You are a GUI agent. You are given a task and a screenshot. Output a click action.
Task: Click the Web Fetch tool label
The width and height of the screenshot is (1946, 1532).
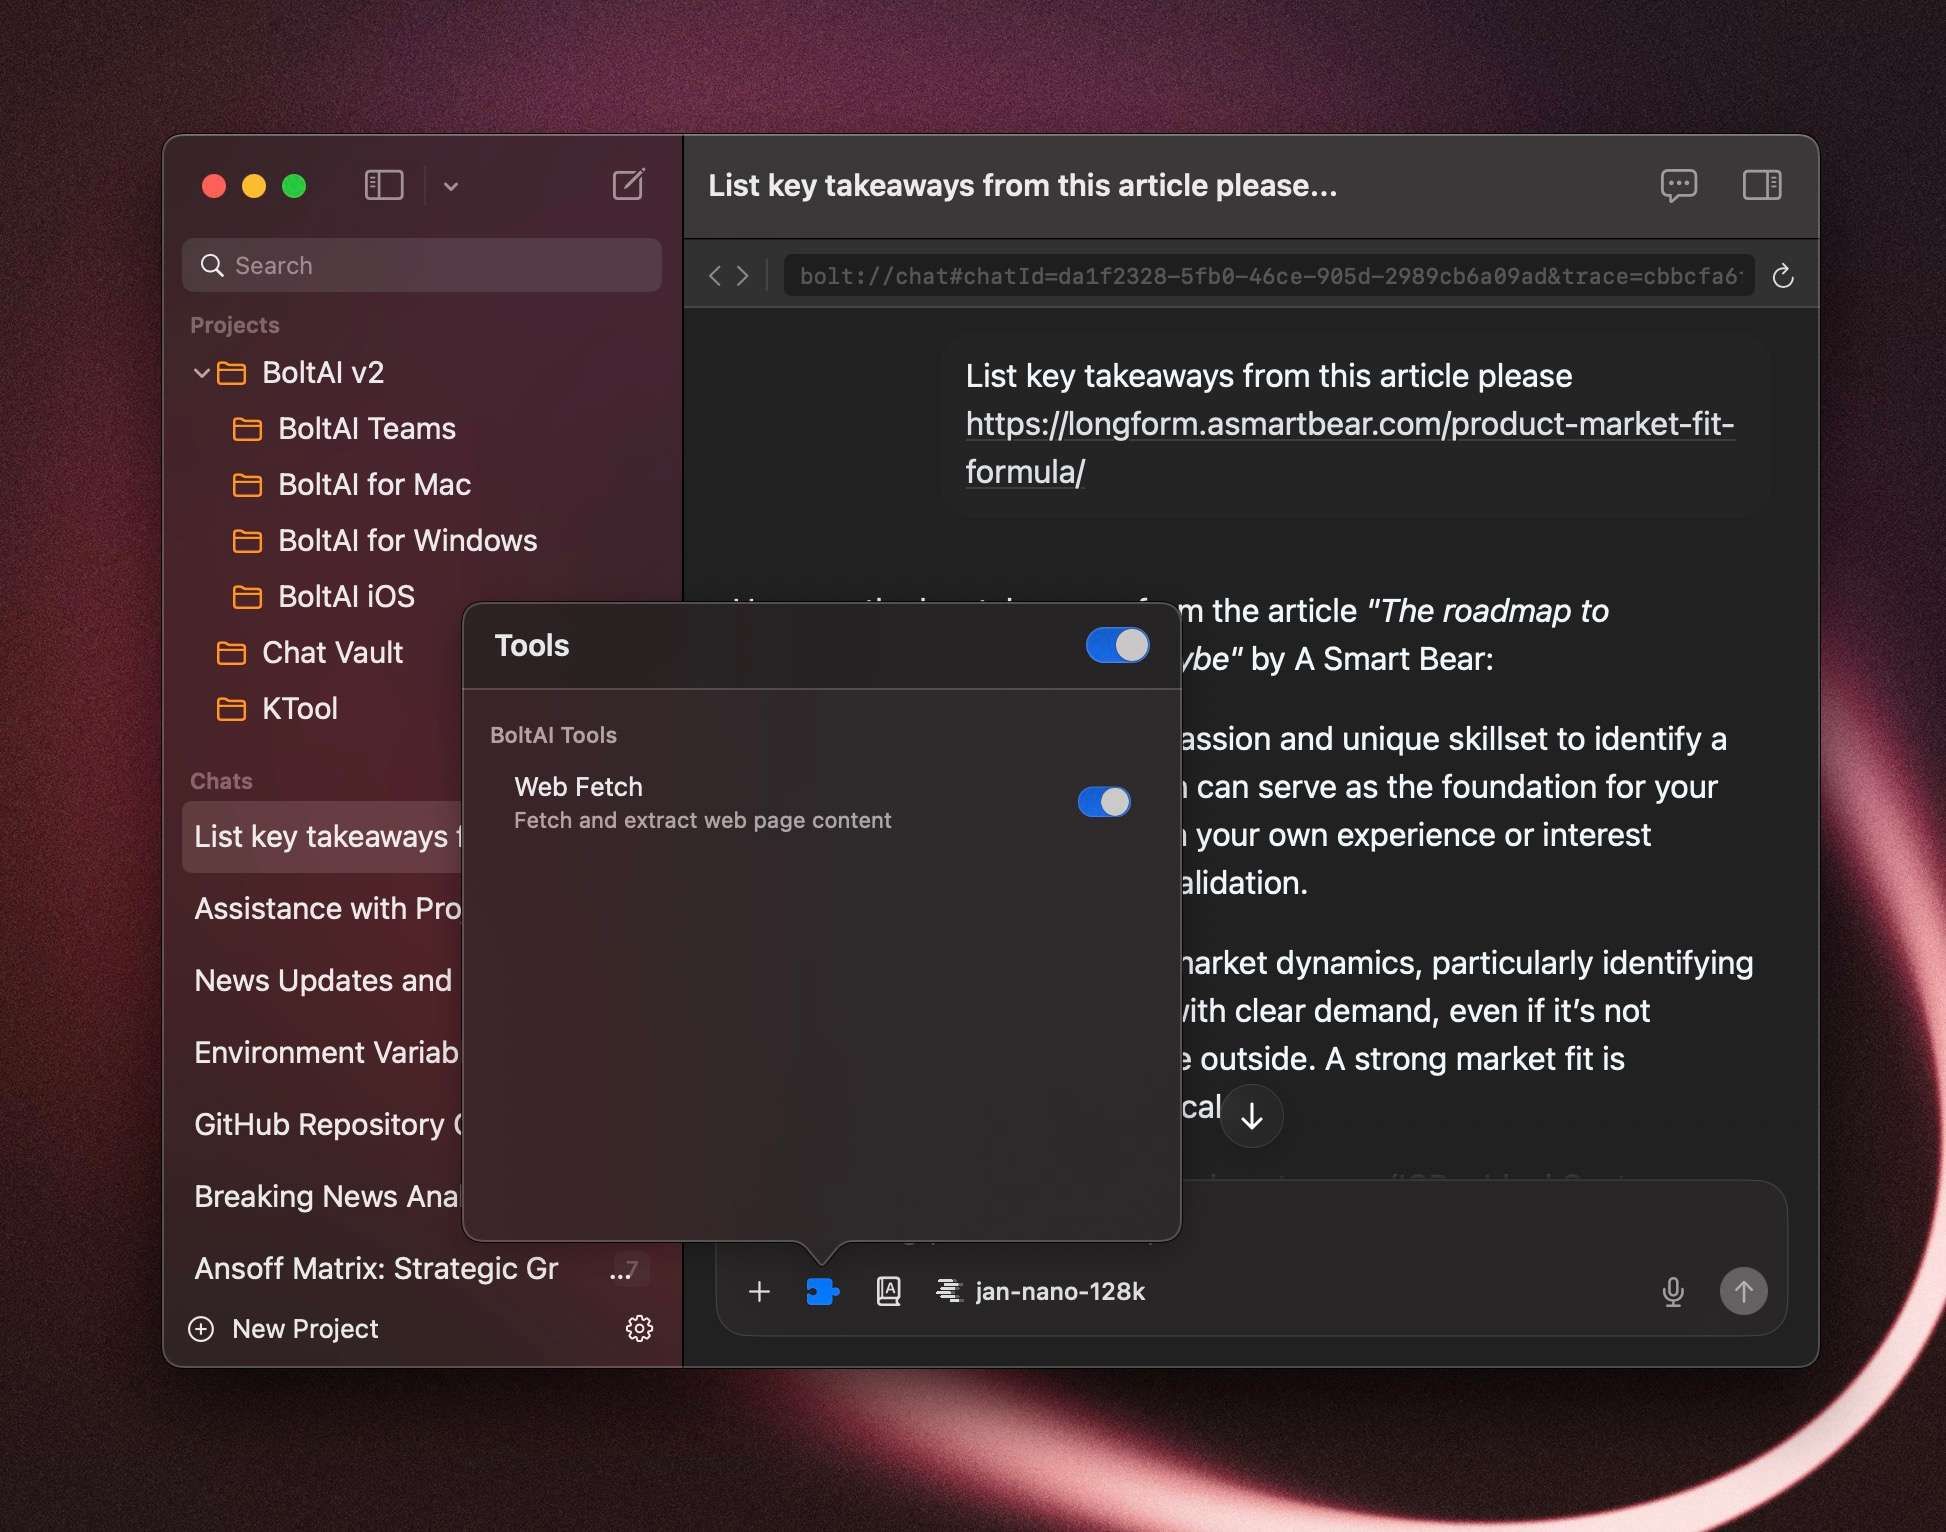pos(579,787)
